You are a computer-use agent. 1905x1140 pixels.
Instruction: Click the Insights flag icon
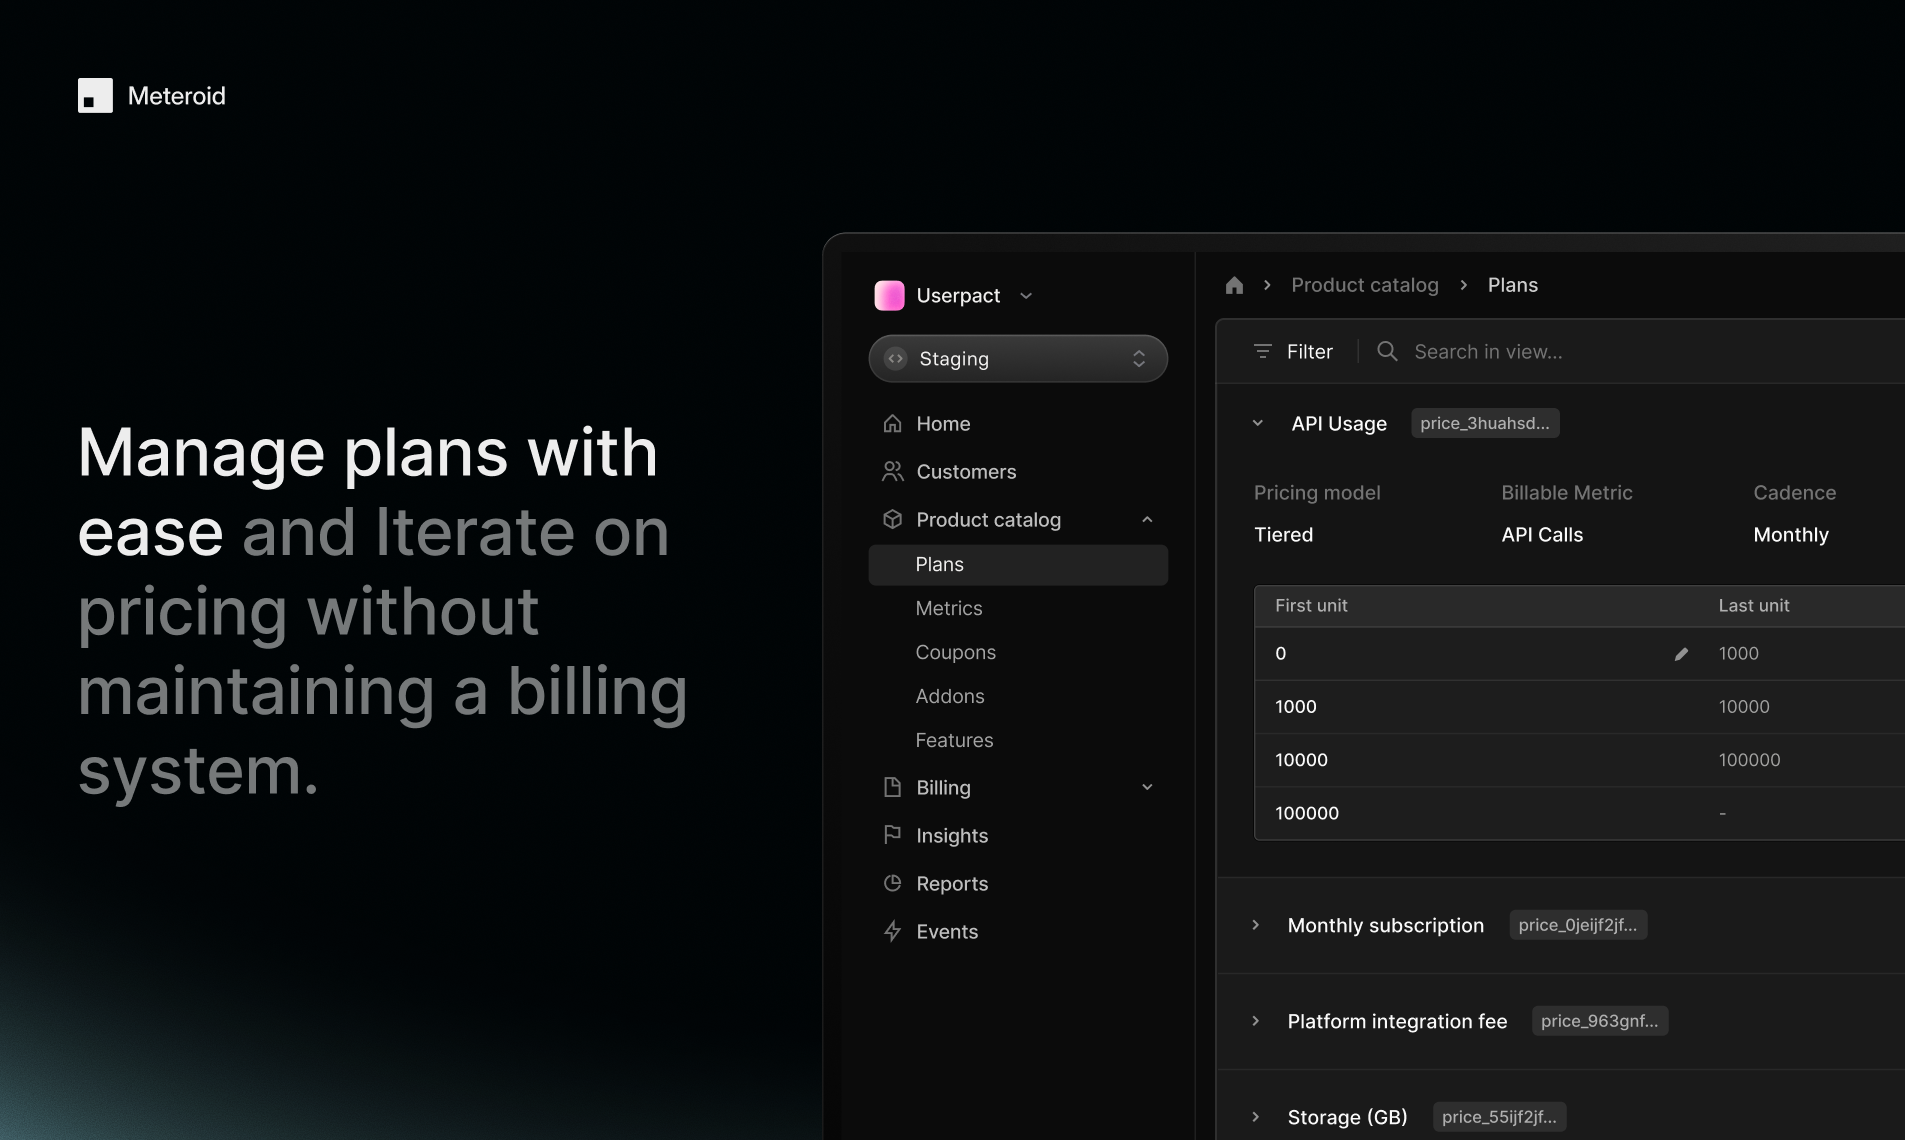(x=892, y=834)
